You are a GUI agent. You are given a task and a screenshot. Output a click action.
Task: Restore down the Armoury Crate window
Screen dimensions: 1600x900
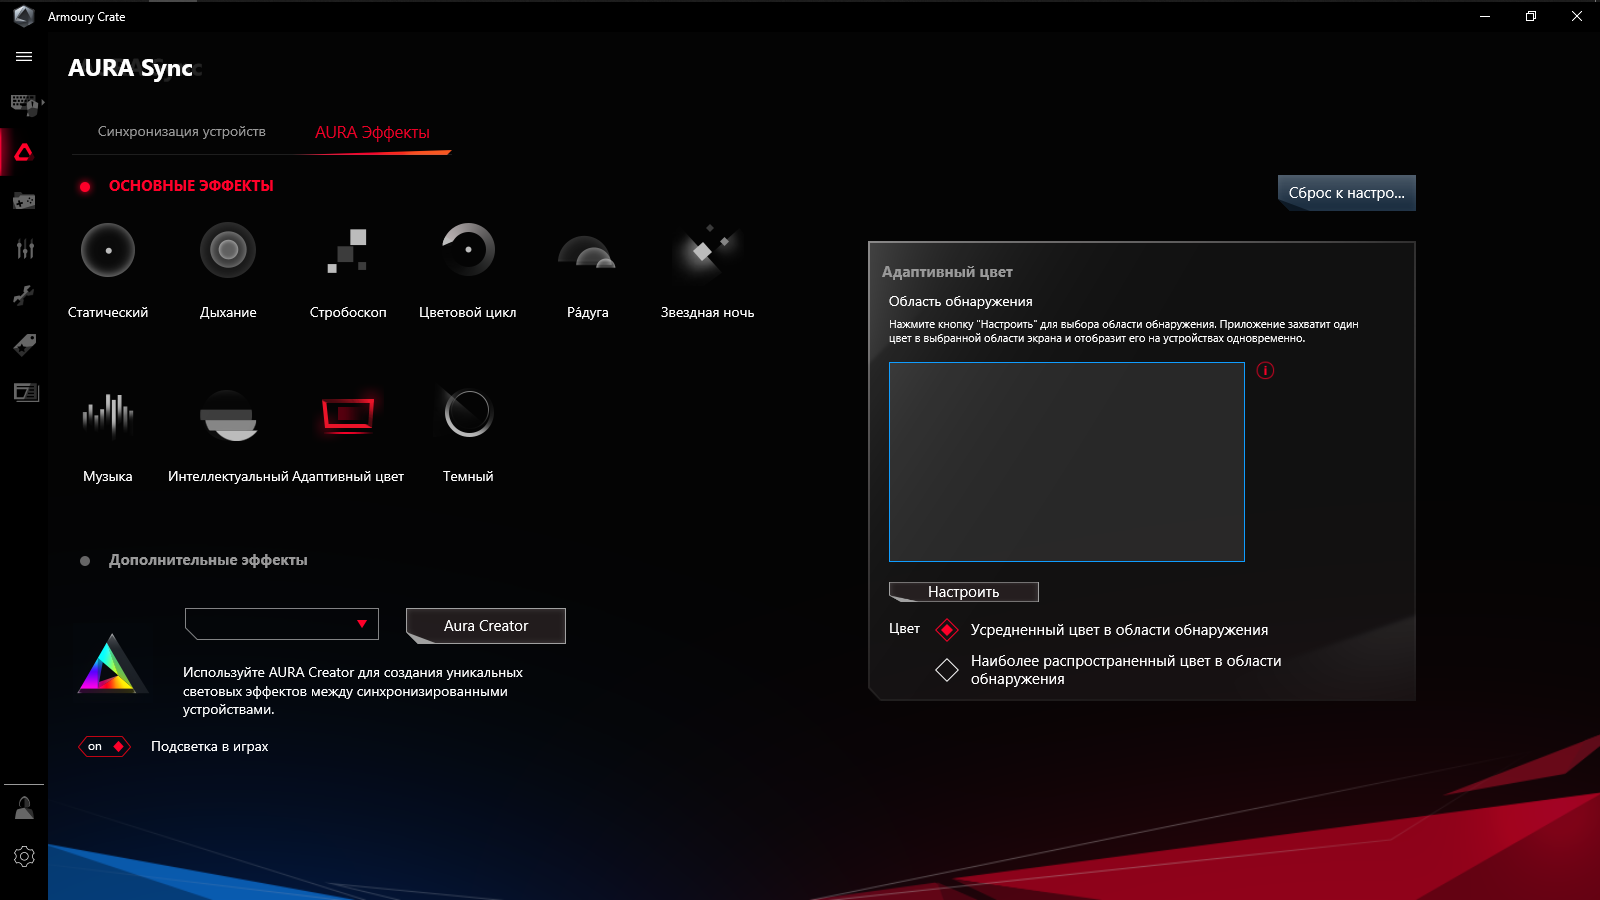tap(1531, 16)
